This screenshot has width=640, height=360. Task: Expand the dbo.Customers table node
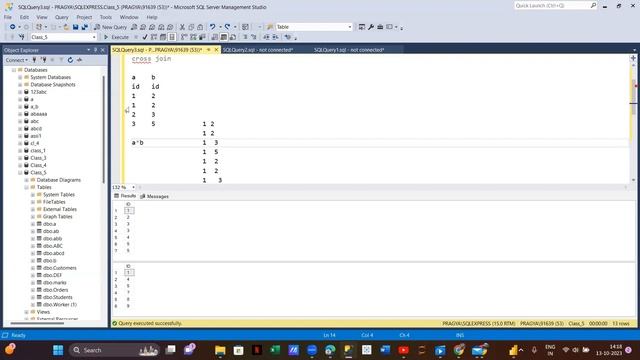[33, 268]
